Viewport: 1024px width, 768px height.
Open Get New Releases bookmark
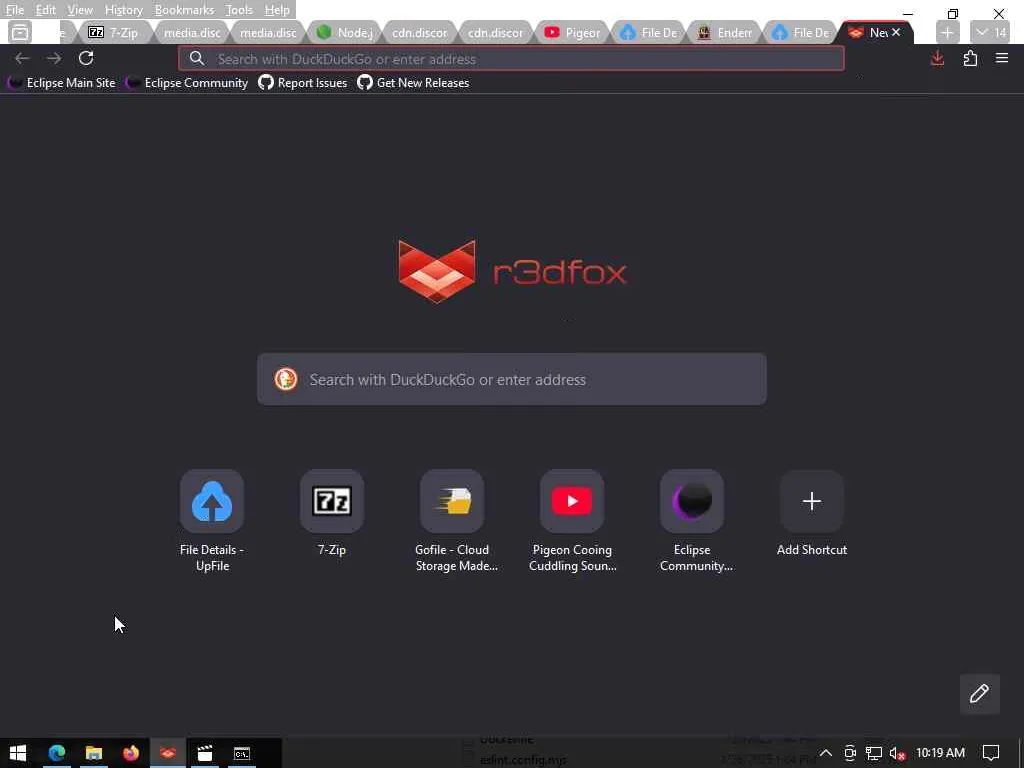[x=413, y=83]
